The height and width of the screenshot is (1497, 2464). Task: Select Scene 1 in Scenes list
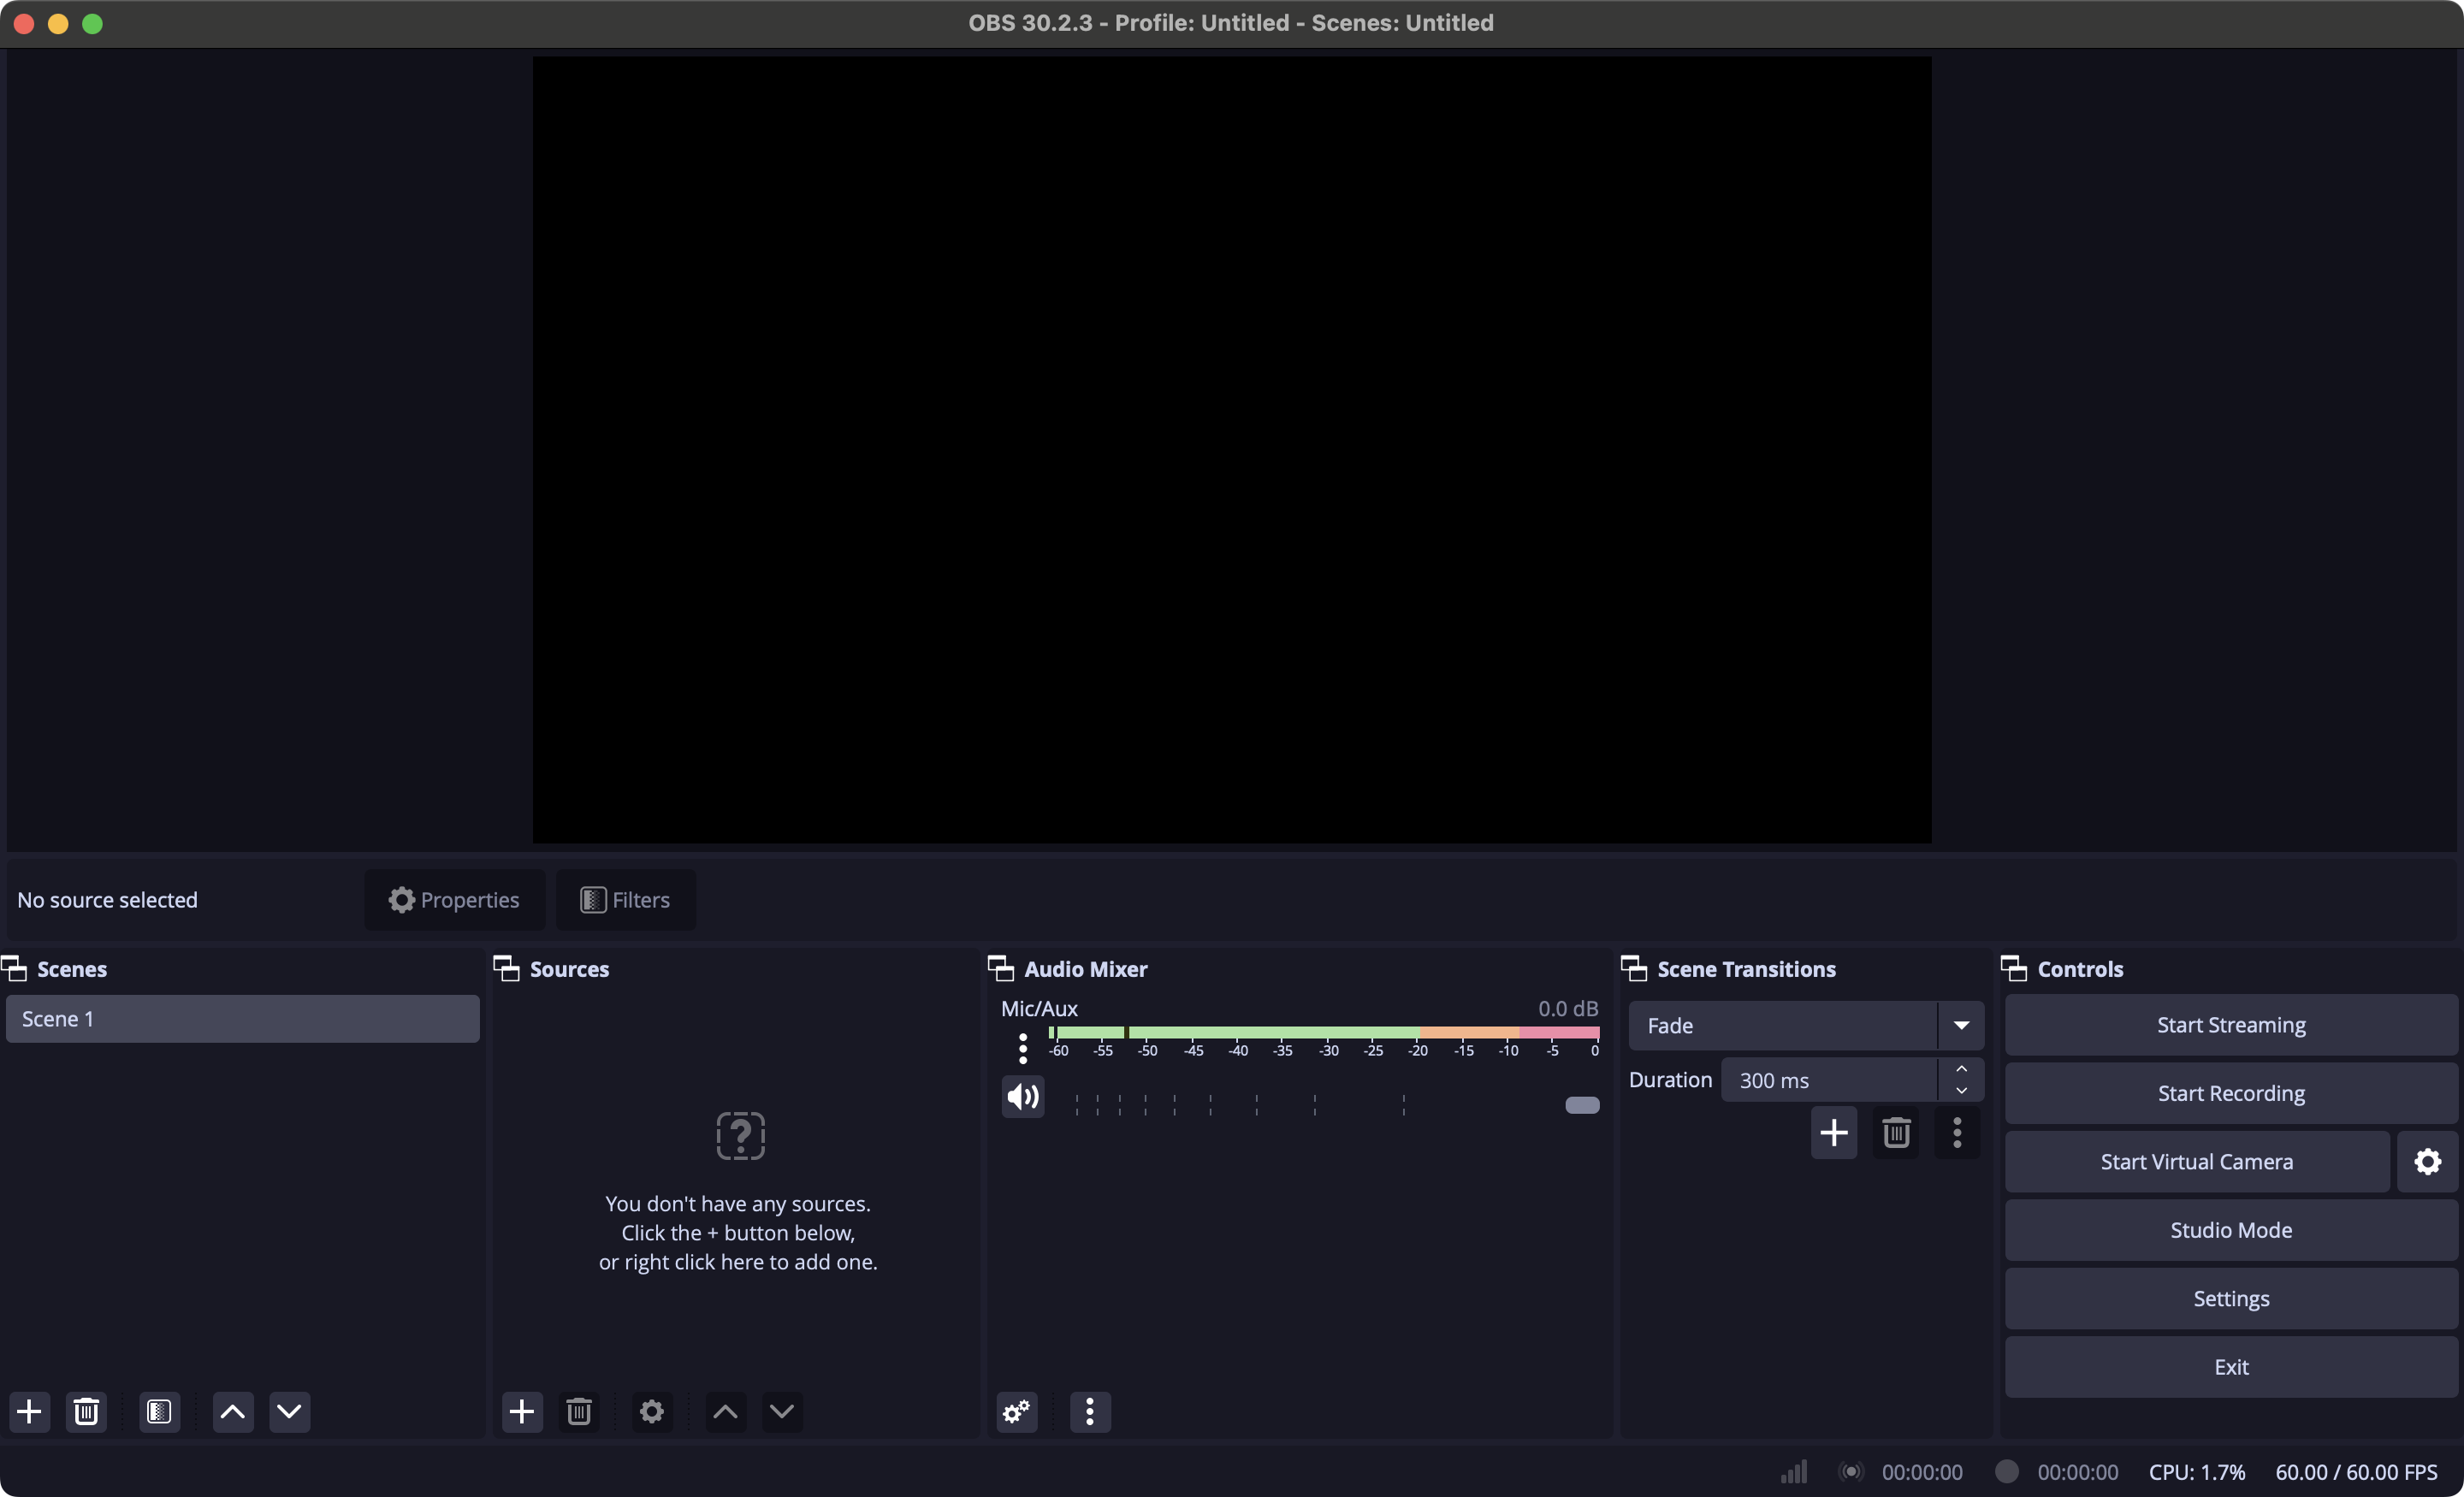(242, 1018)
